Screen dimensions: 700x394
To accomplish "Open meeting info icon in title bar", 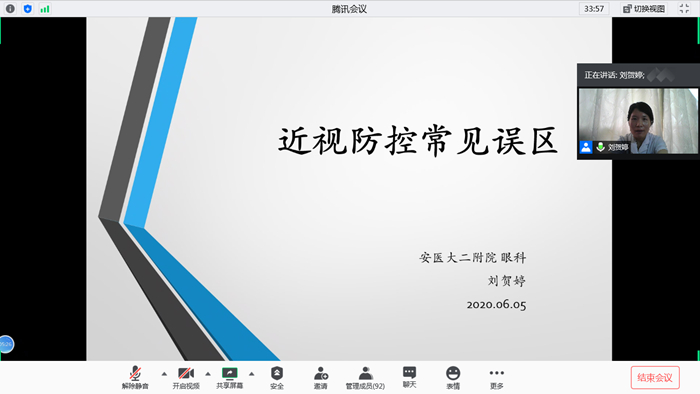I will (x=10, y=8).
